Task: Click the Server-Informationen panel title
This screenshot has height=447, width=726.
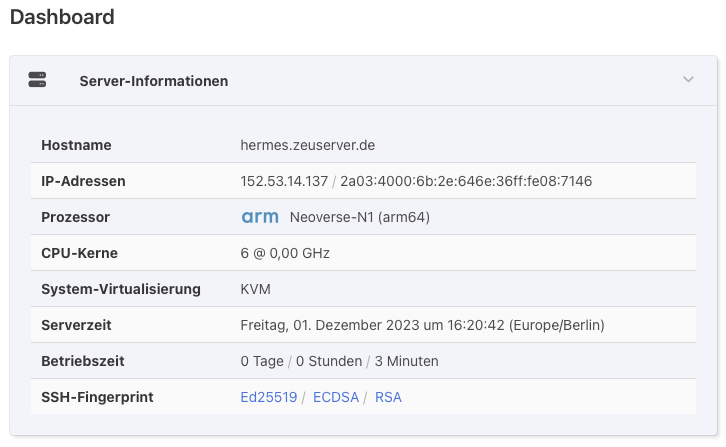Action: tap(153, 81)
